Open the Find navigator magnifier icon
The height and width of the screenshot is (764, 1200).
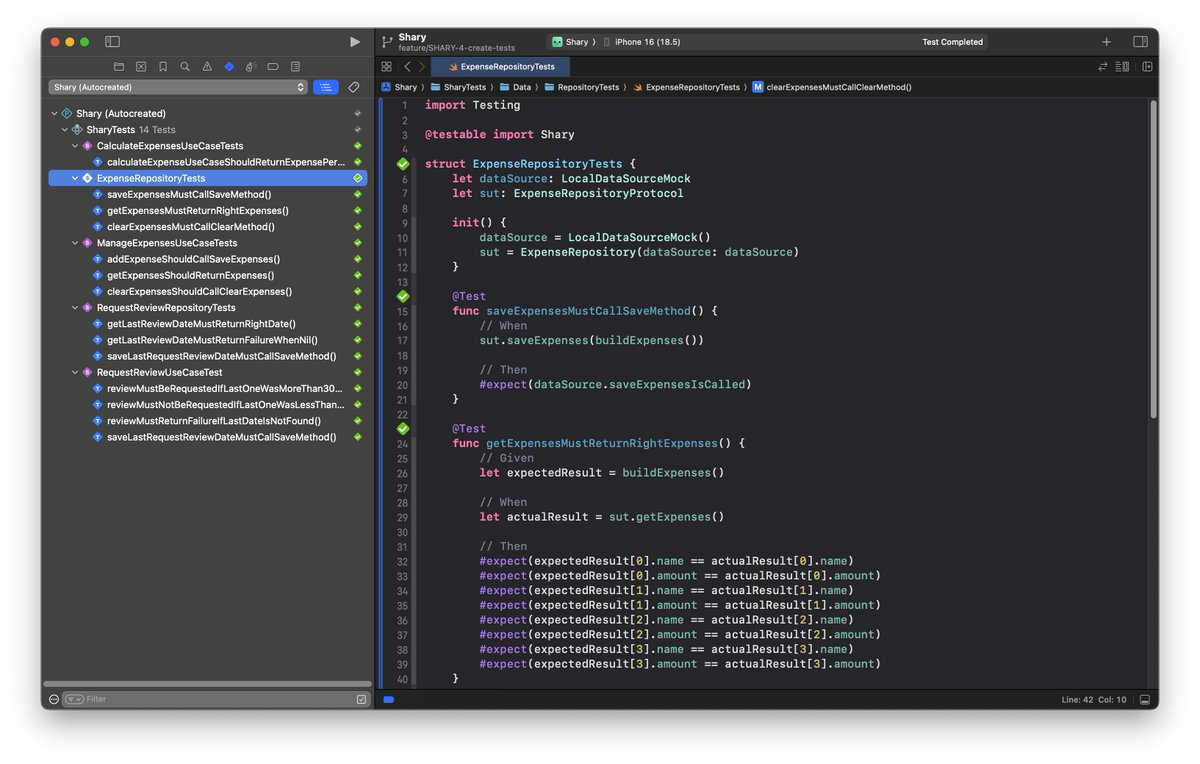(185, 67)
